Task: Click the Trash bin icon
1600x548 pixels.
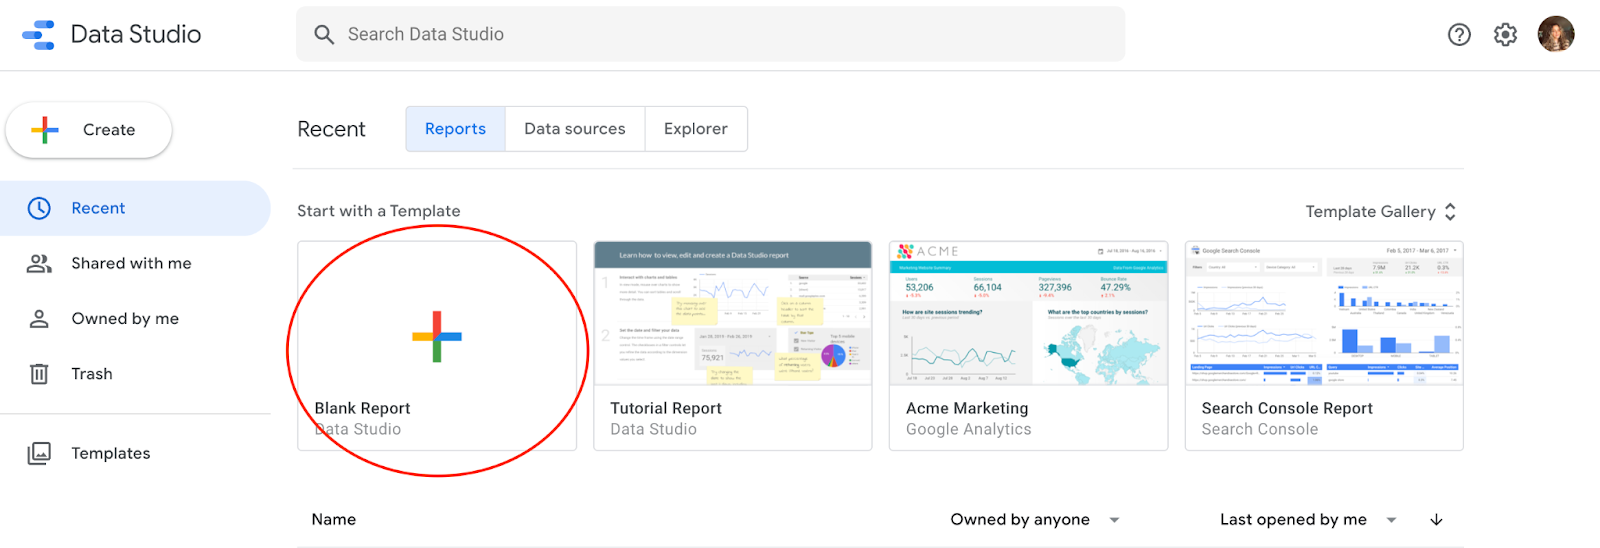Action: [x=39, y=374]
